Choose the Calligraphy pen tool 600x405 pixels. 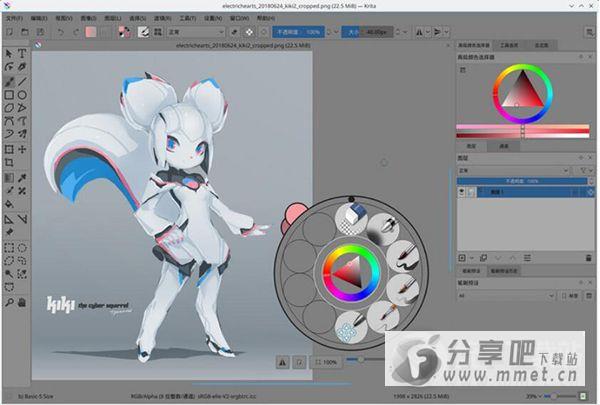click(22, 67)
